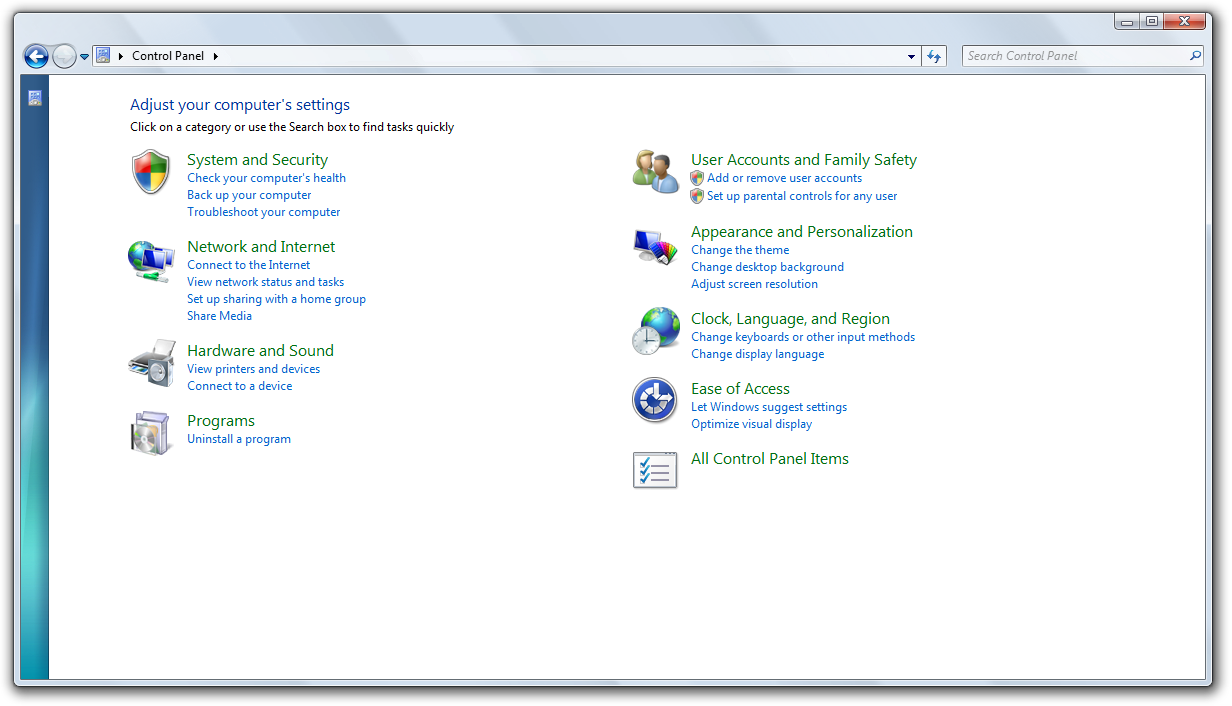Open View printers and devices
1232x706 pixels.
point(253,369)
